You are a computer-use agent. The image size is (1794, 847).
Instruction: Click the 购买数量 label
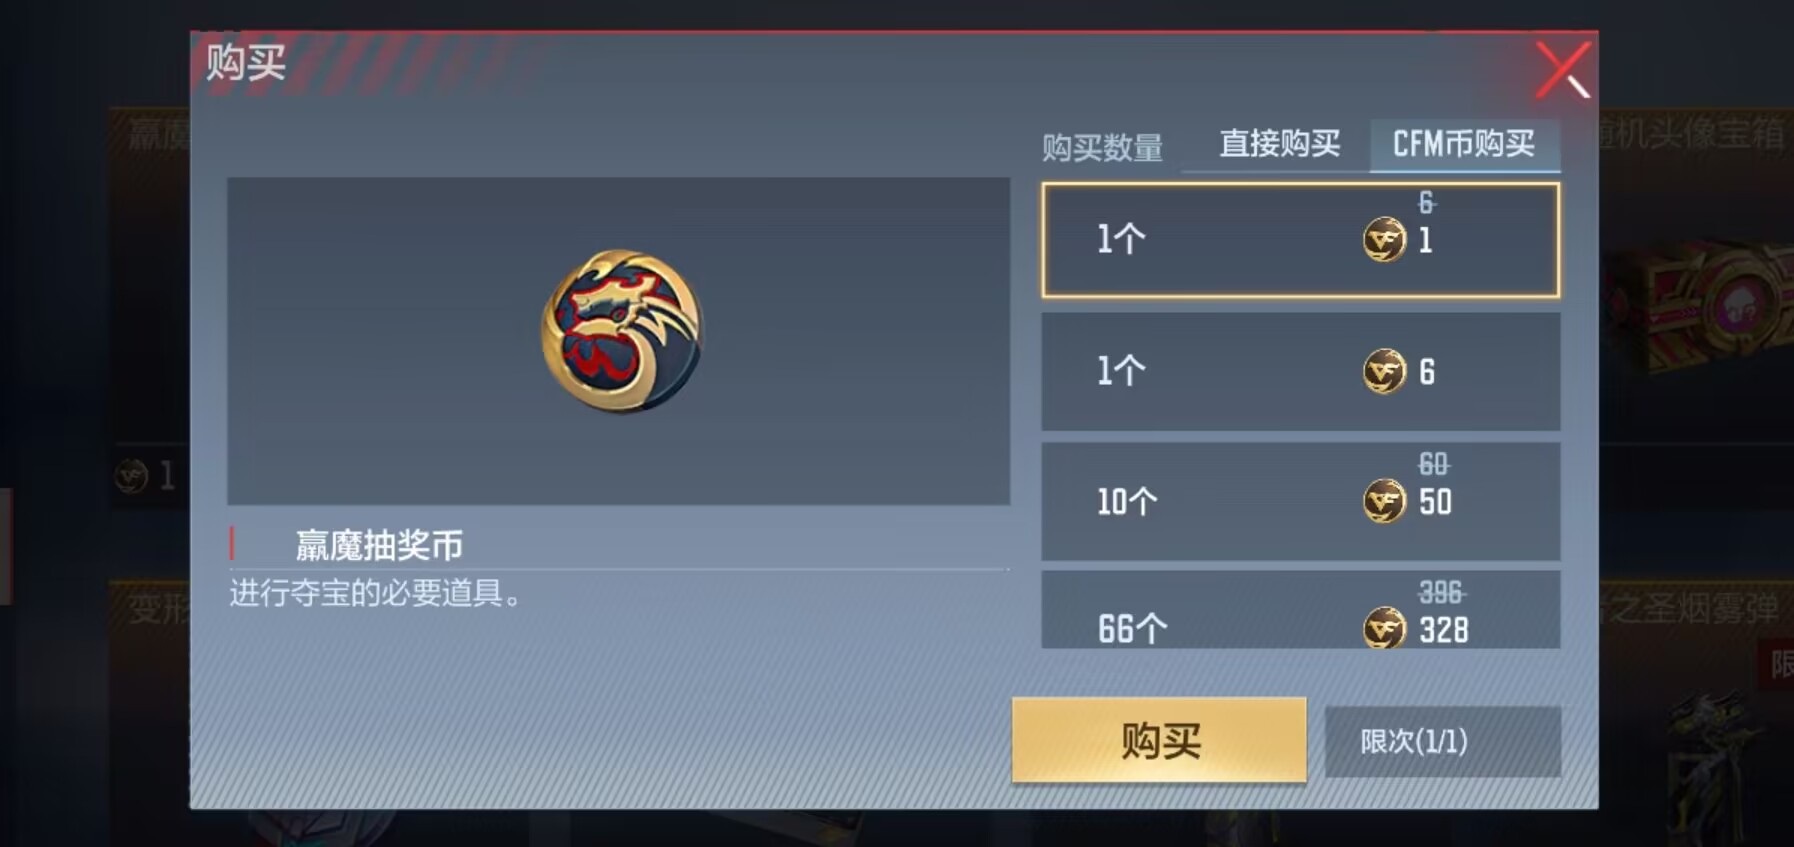click(1102, 147)
